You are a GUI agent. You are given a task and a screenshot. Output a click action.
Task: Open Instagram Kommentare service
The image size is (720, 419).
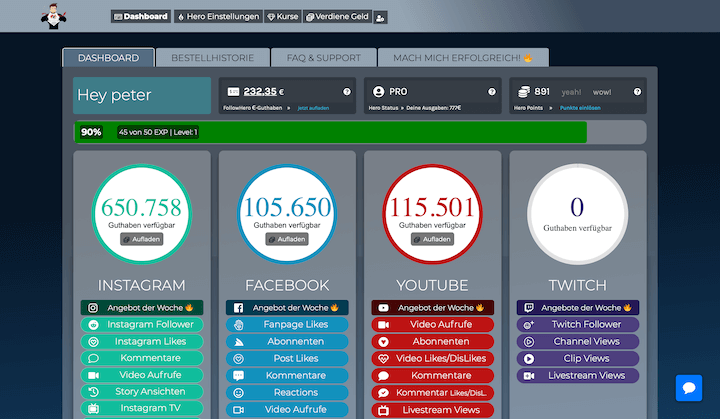click(142, 358)
